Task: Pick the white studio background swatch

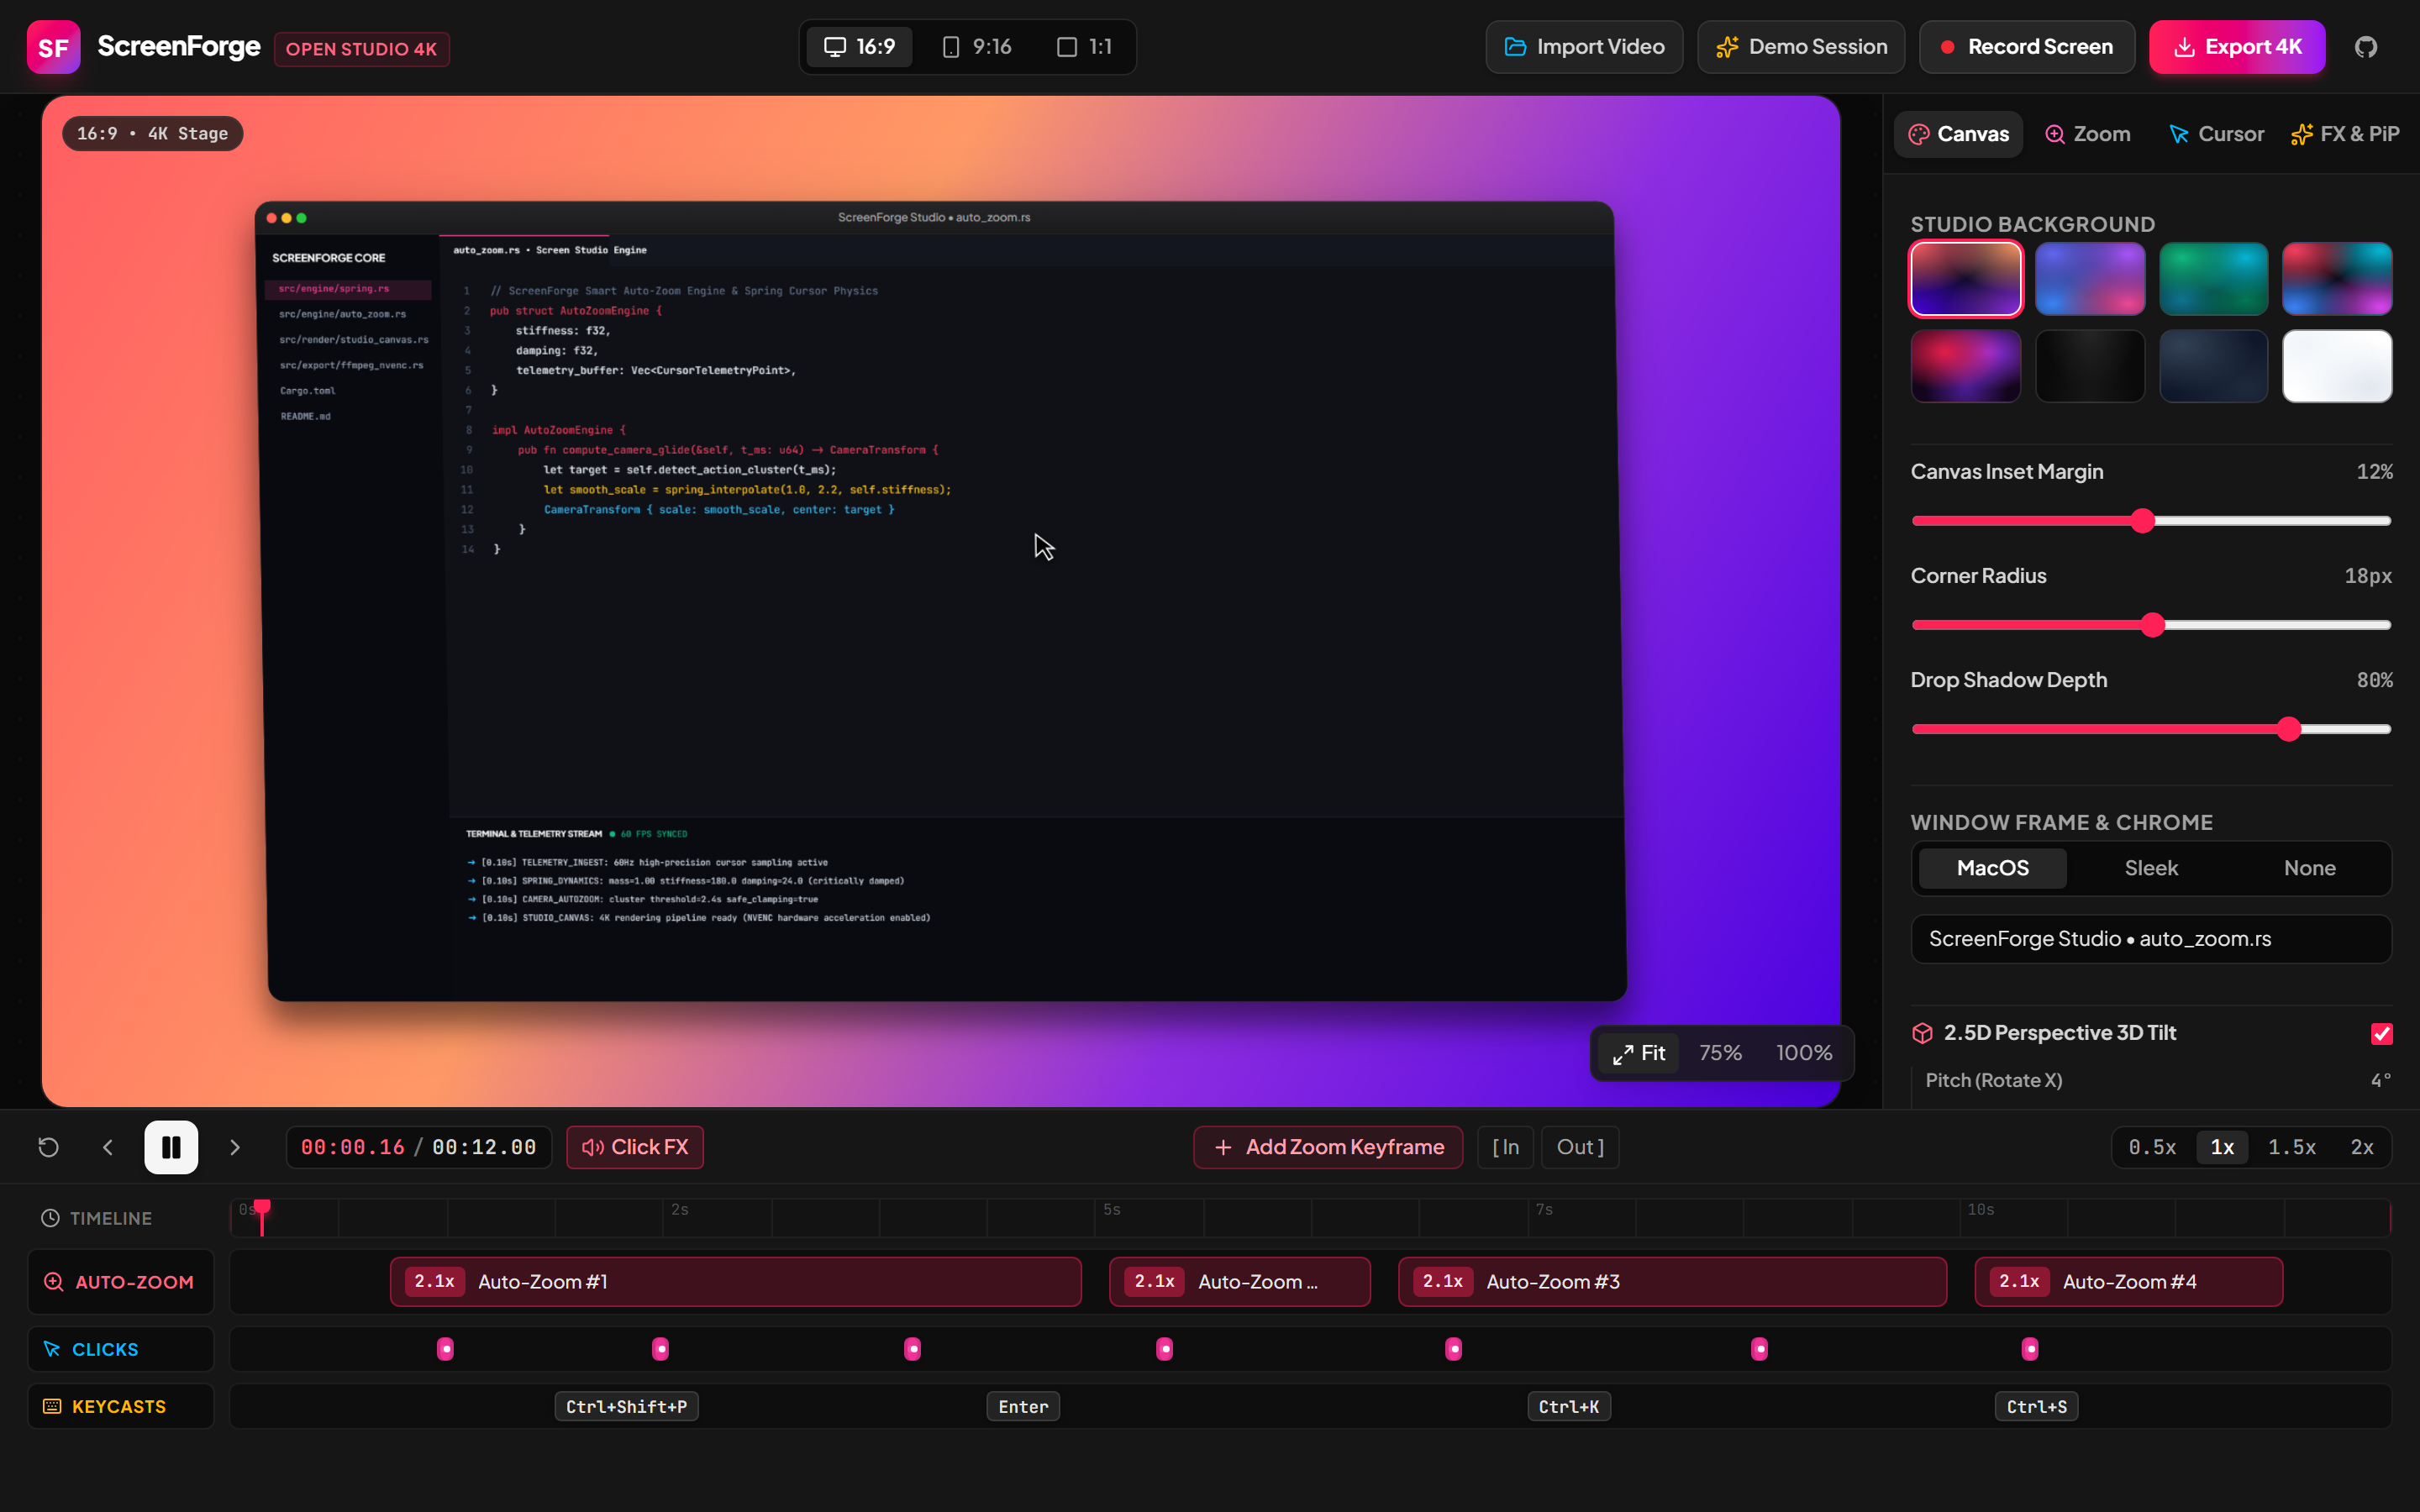Action: [x=2337, y=366]
